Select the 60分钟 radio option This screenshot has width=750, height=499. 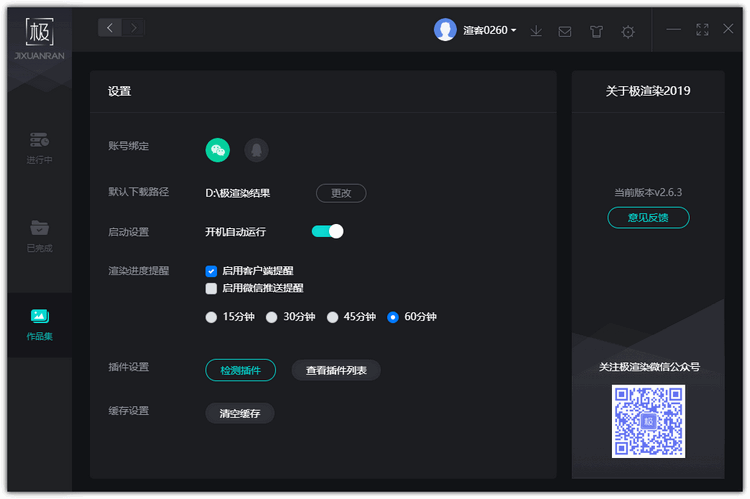pyautogui.click(x=393, y=317)
